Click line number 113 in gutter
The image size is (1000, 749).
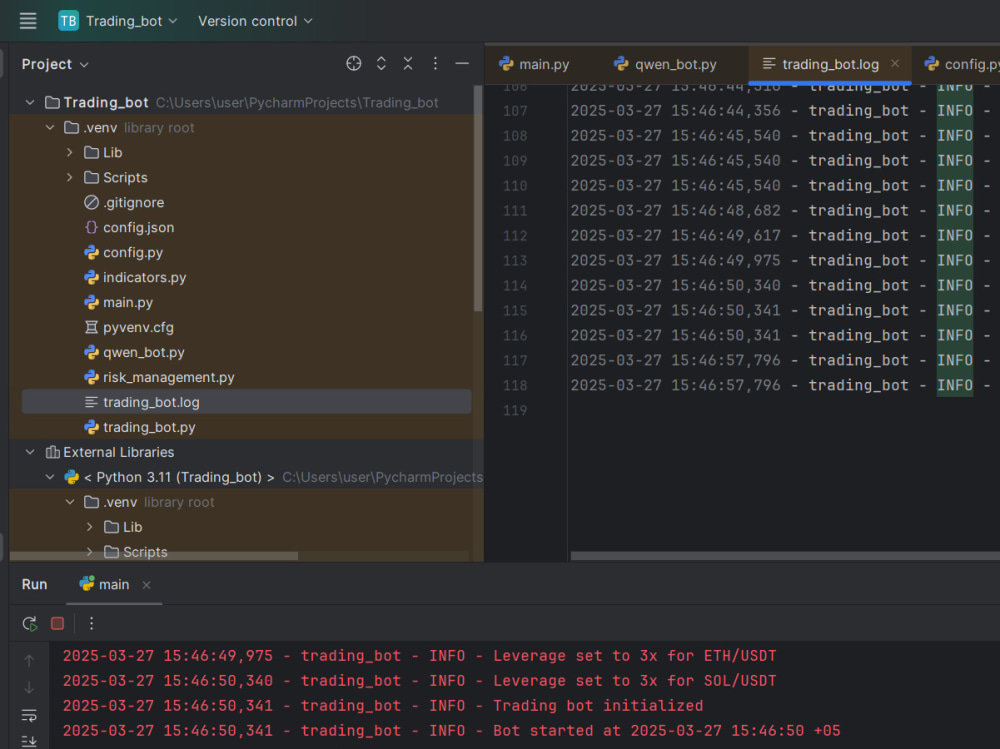(x=515, y=261)
